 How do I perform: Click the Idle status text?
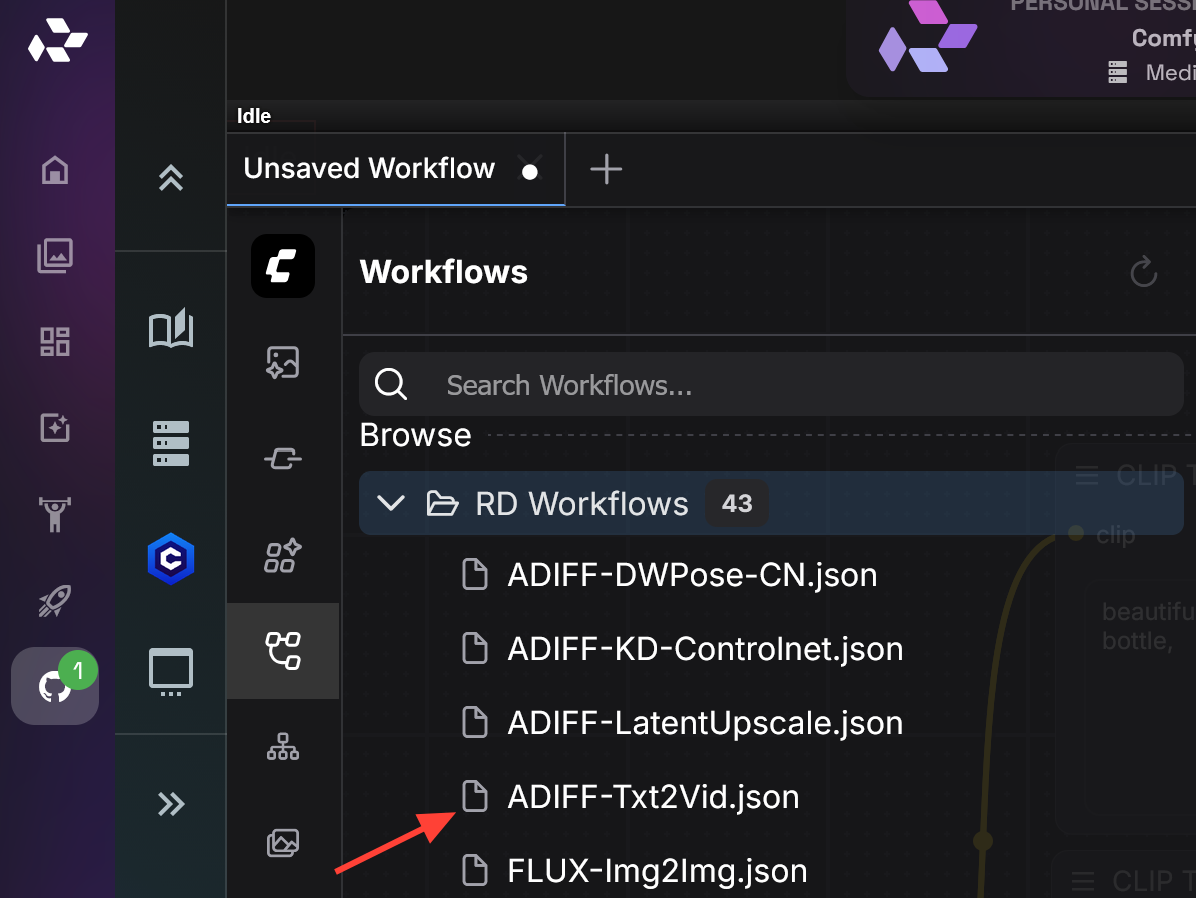tap(254, 116)
